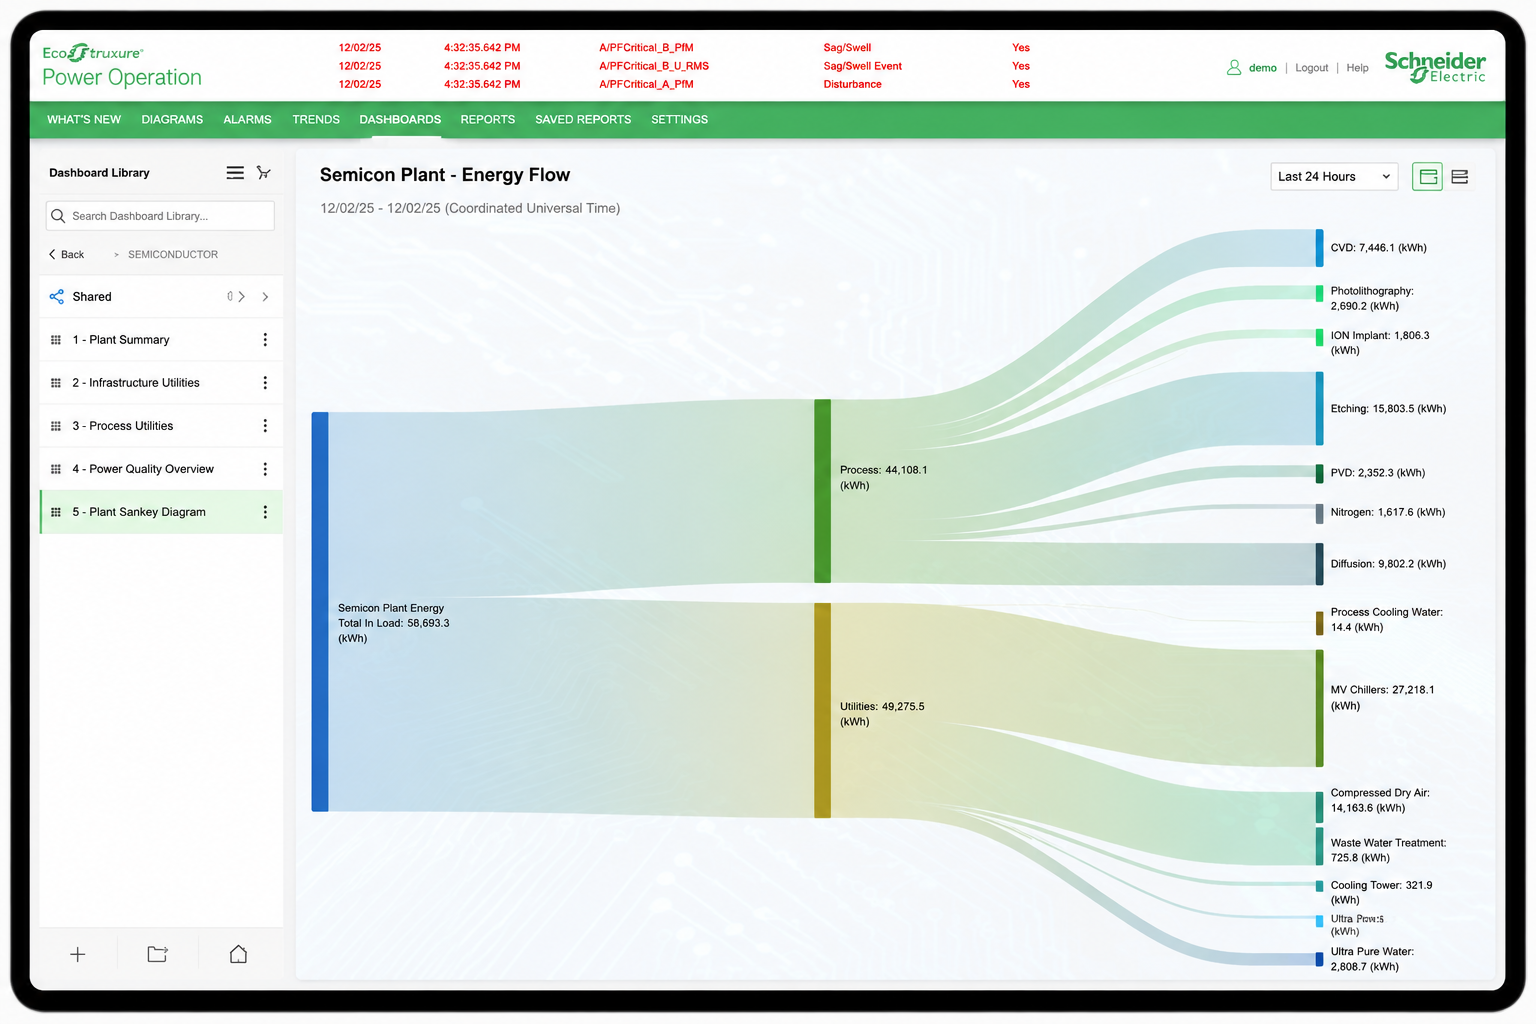1536x1024 pixels.
Task: Click the grid icon beside 2 - Infrastructure Utilities
Action: [56, 383]
